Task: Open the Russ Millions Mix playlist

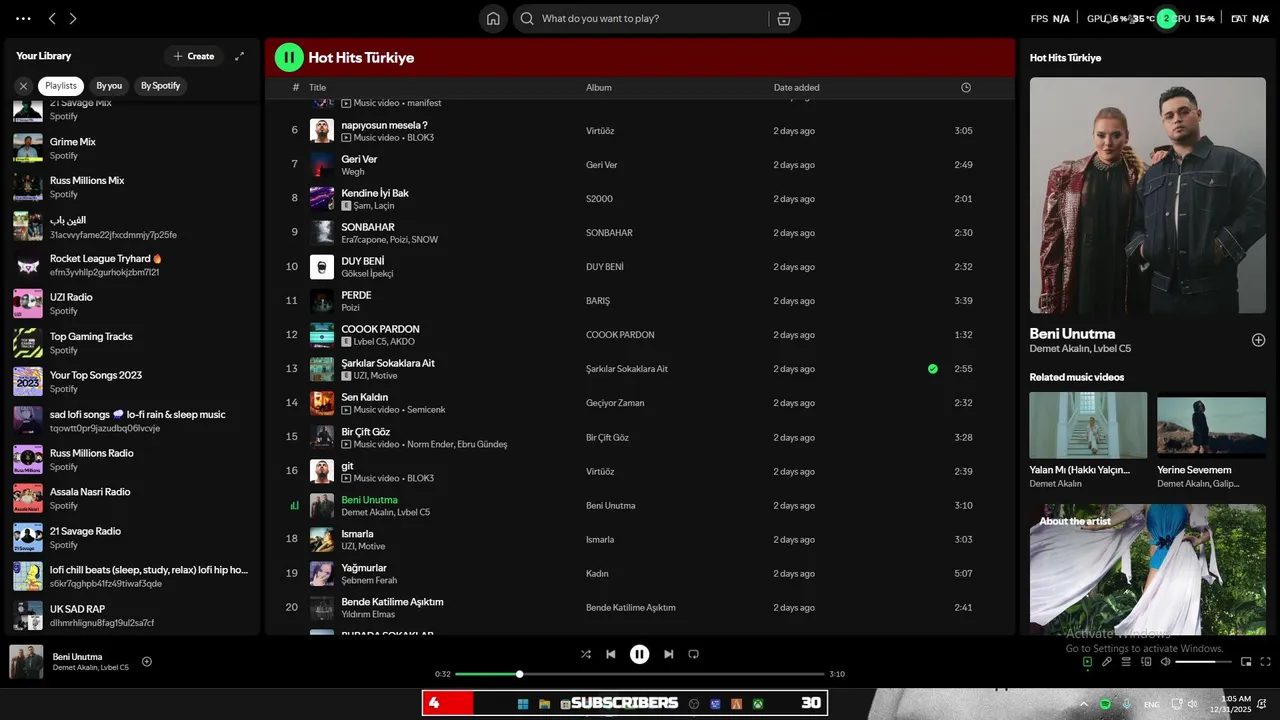Action: pyautogui.click(x=132, y=187)
